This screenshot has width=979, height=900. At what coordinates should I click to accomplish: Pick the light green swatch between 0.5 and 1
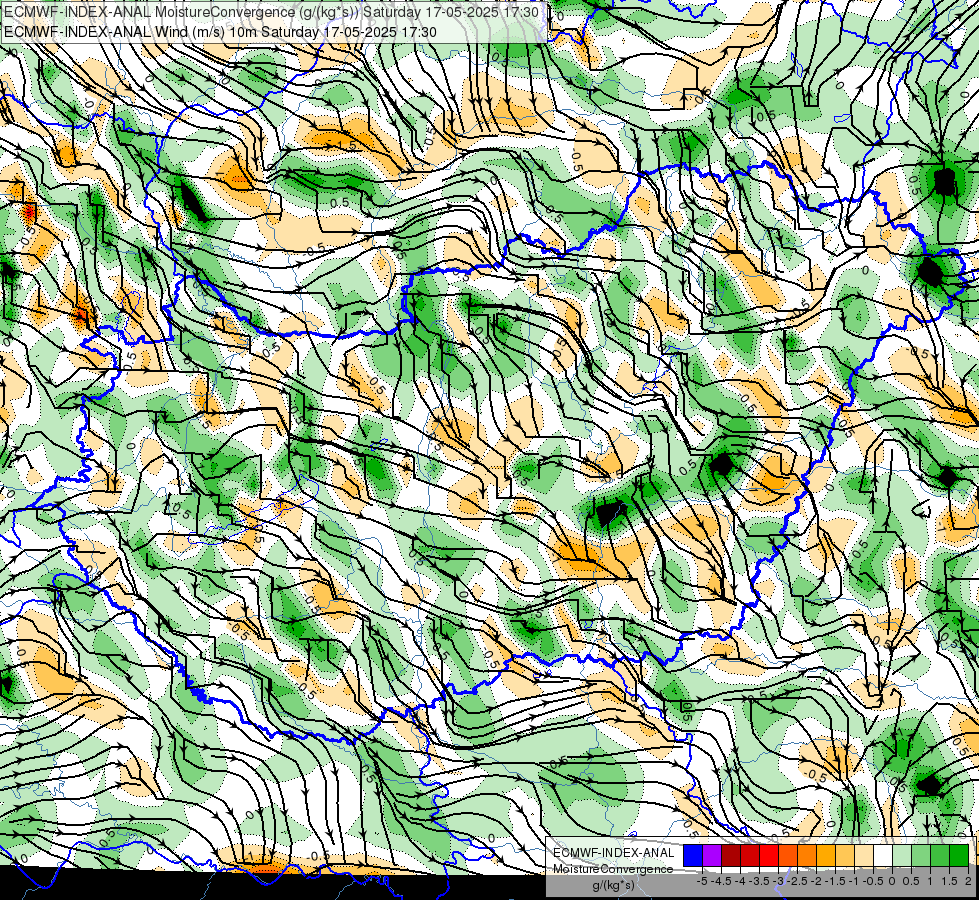921,856
